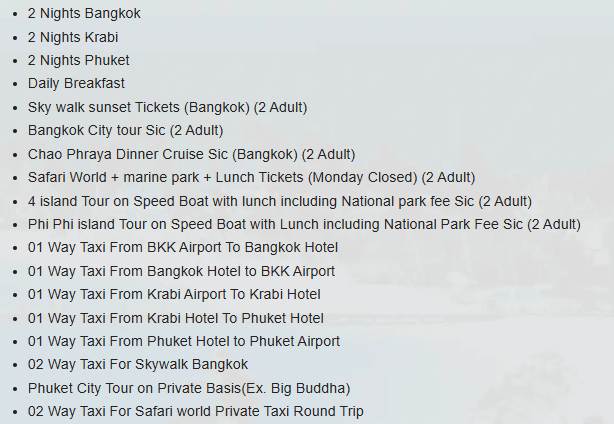Click the '2 Nights Phuket' line

78,60
